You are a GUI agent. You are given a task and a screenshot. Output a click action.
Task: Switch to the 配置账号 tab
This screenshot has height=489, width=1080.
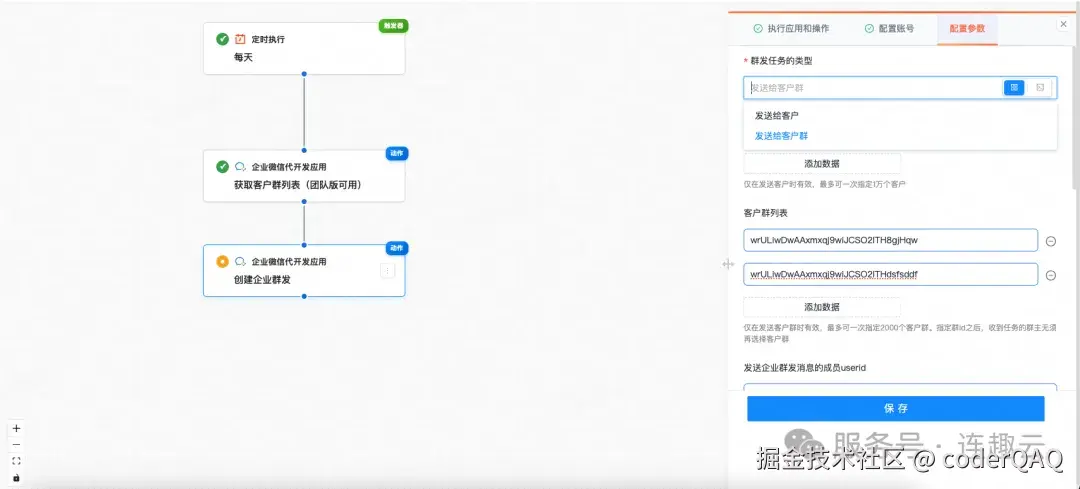pyautogui.click(x=889, y=29)
